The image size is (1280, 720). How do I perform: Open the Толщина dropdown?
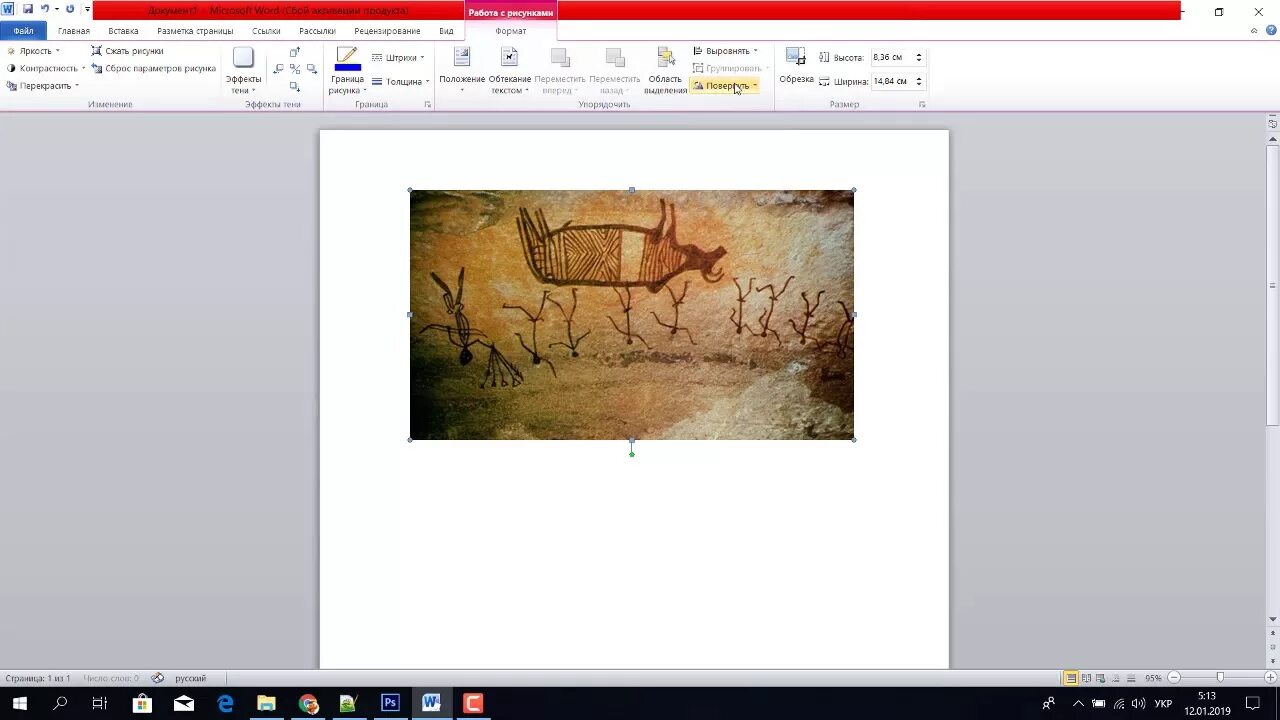pos(400,82)
